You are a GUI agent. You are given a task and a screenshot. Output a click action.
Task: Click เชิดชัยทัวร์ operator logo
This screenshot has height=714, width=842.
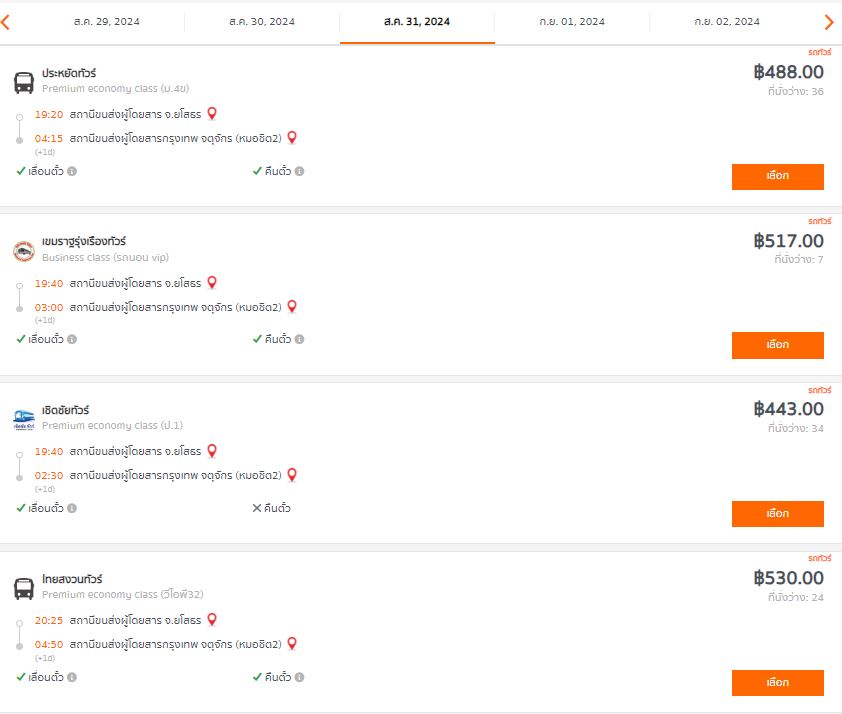(x=24, y=419)
